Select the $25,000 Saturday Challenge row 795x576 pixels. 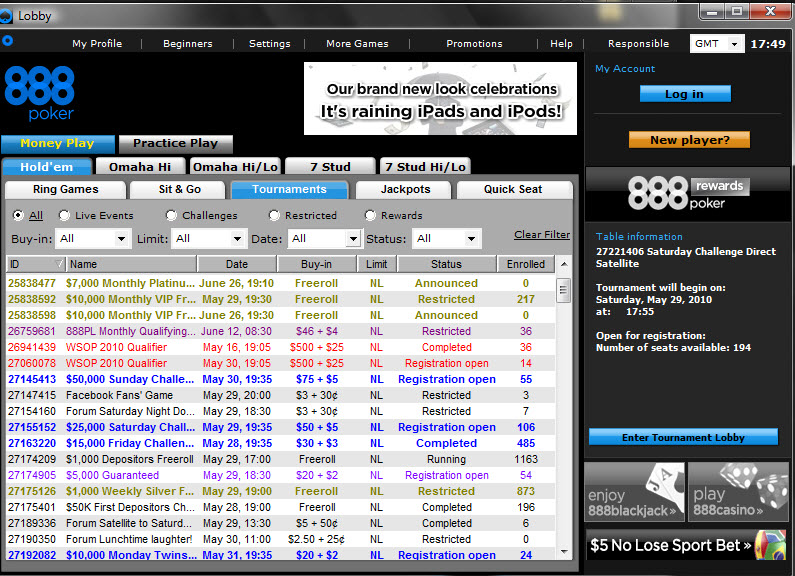(x=280, y=427)
